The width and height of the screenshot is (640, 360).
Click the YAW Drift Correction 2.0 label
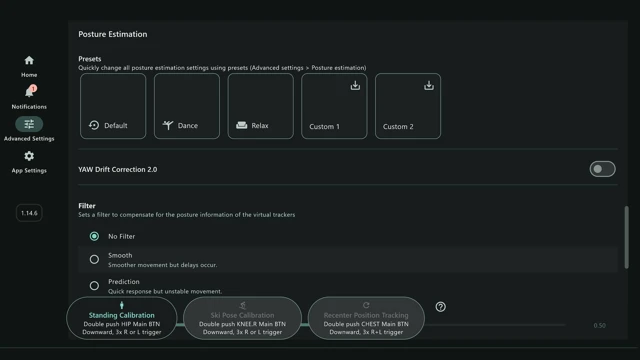(x=118, y=169)
